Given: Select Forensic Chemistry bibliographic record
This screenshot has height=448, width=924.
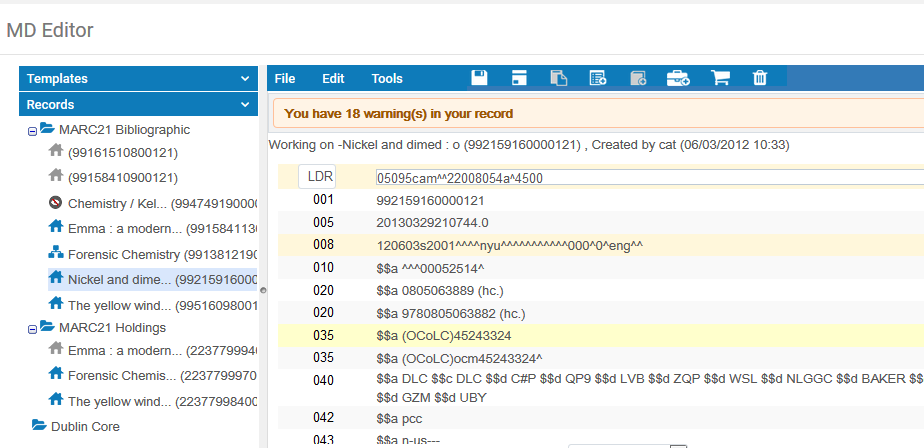Looking at the screenshot, I should 123,254.
